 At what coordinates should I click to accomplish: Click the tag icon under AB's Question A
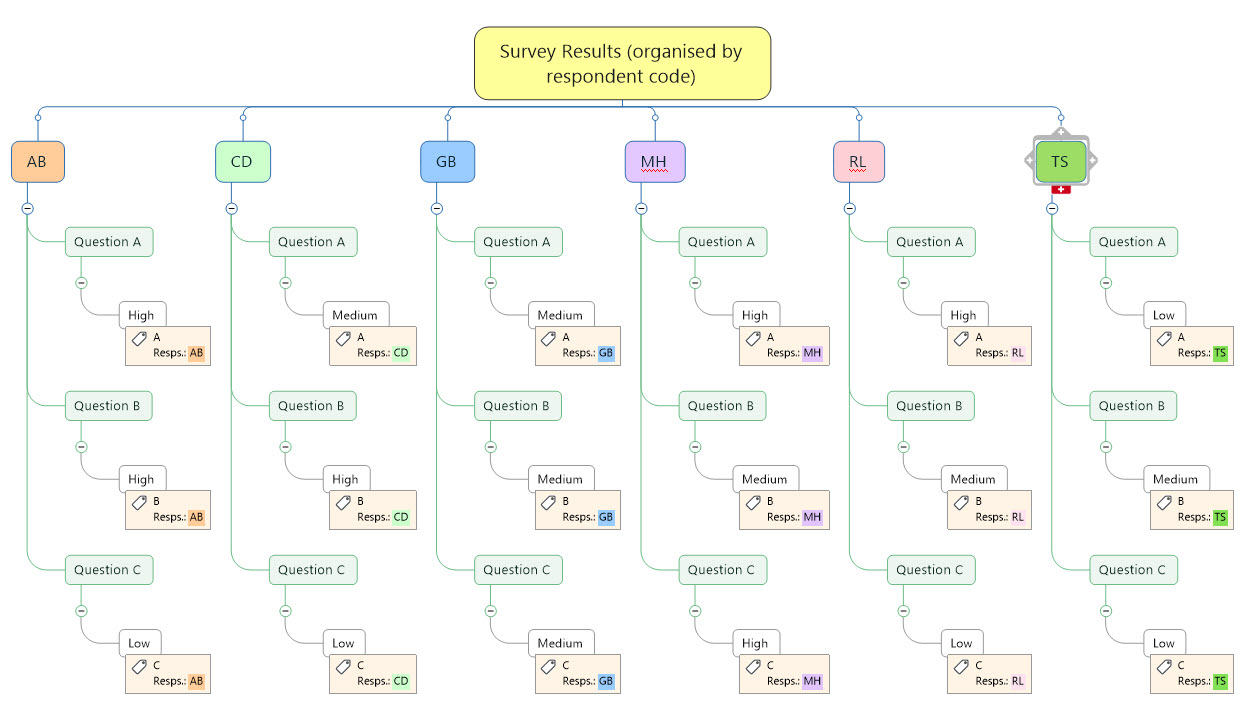(139, 339)
